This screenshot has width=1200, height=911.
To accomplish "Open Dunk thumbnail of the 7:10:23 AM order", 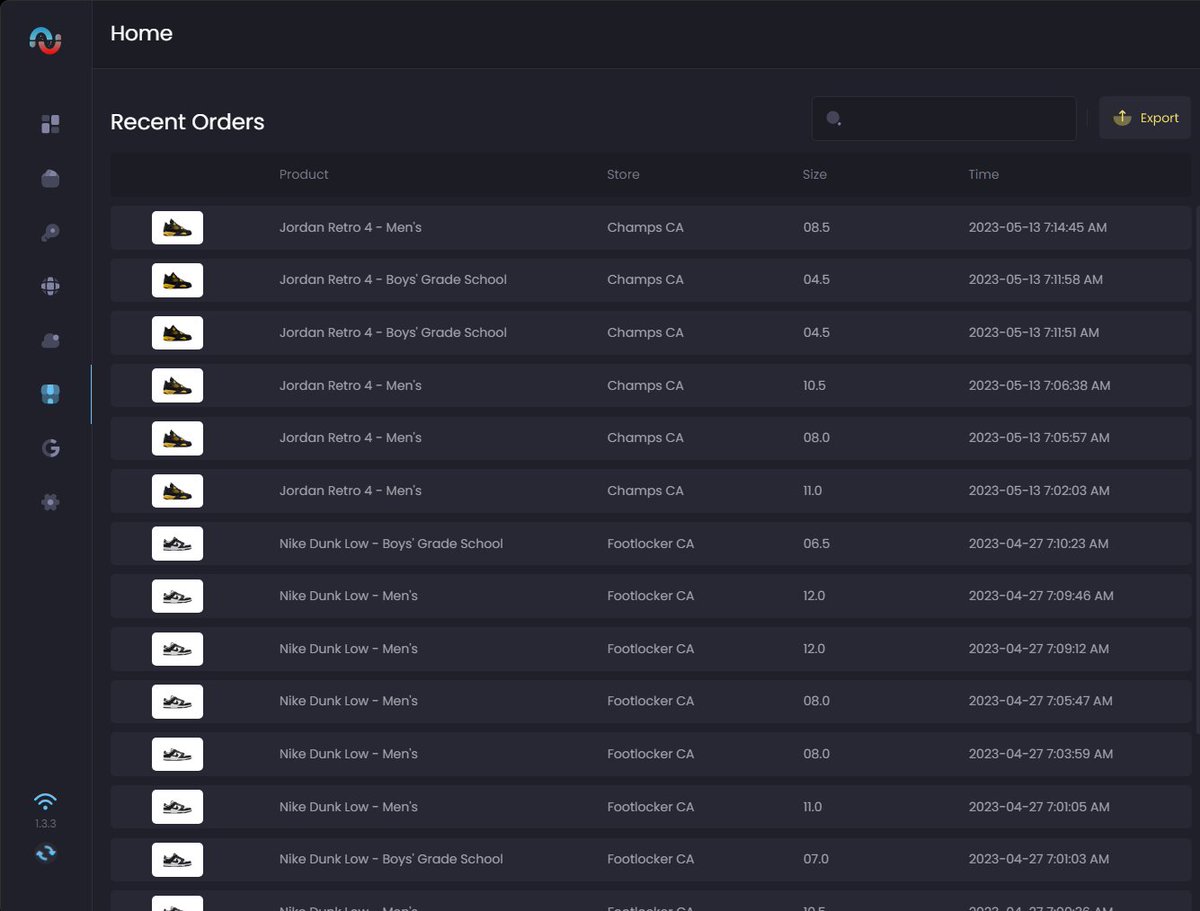I will [x=177, y=543].
